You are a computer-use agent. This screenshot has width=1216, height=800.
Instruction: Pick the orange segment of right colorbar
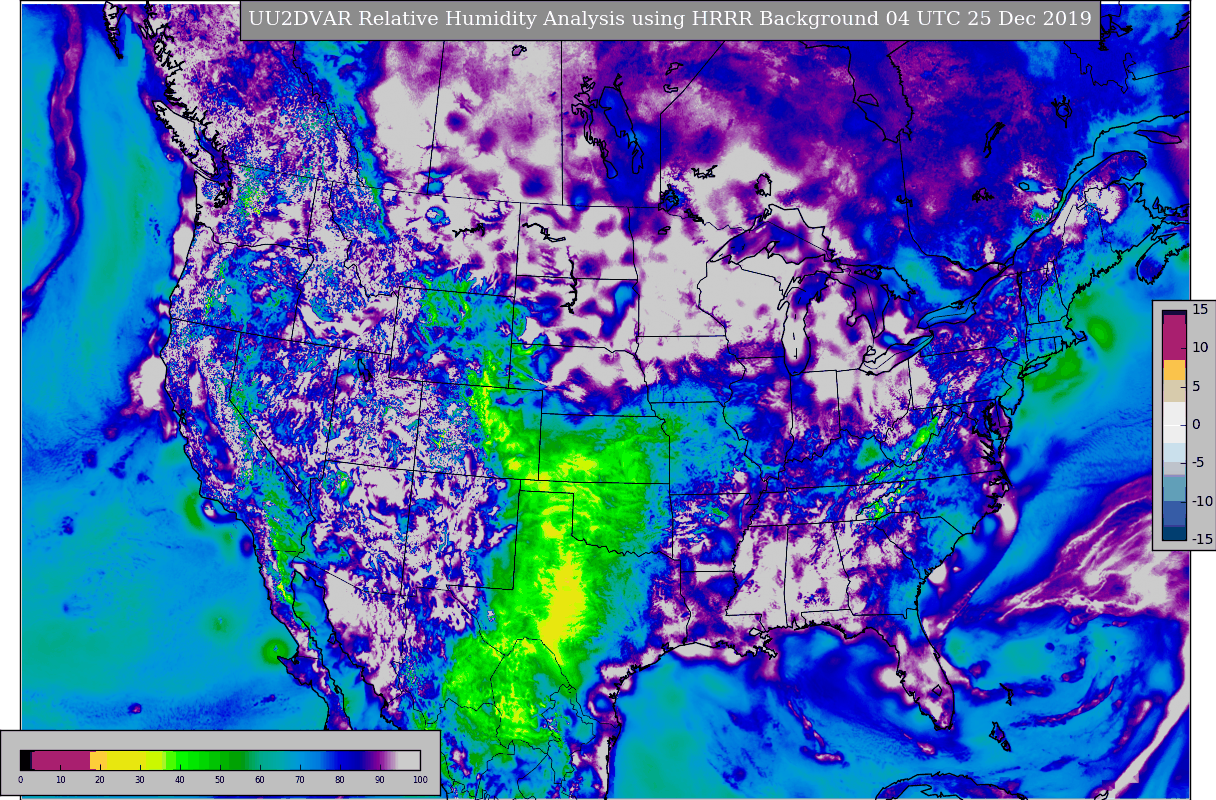coord(1174,370)
